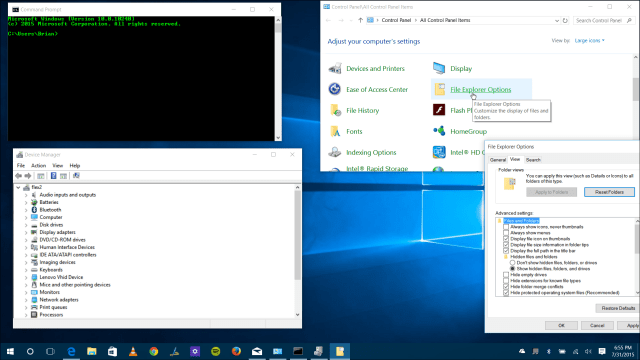Viewport: 640px width, 360px height.
Task: Launch Microsoft Edge from the taskbar
Action: pyautogui.click(x=71, y=351)
